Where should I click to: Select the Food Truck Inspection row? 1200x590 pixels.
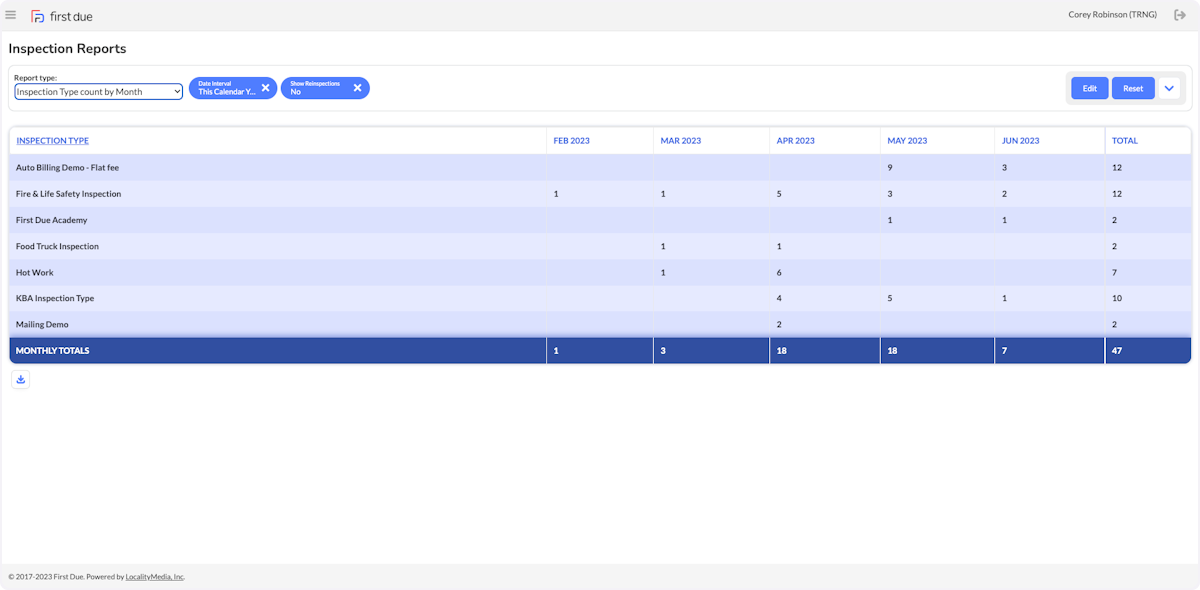click(600, 246)
